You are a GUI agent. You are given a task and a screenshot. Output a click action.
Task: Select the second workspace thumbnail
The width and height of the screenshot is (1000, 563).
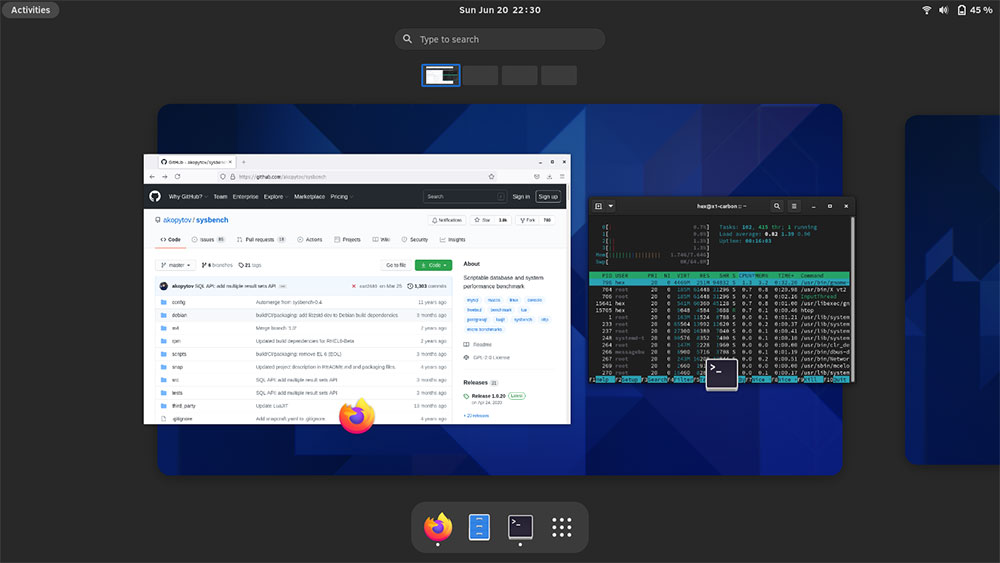pos(480,75)
